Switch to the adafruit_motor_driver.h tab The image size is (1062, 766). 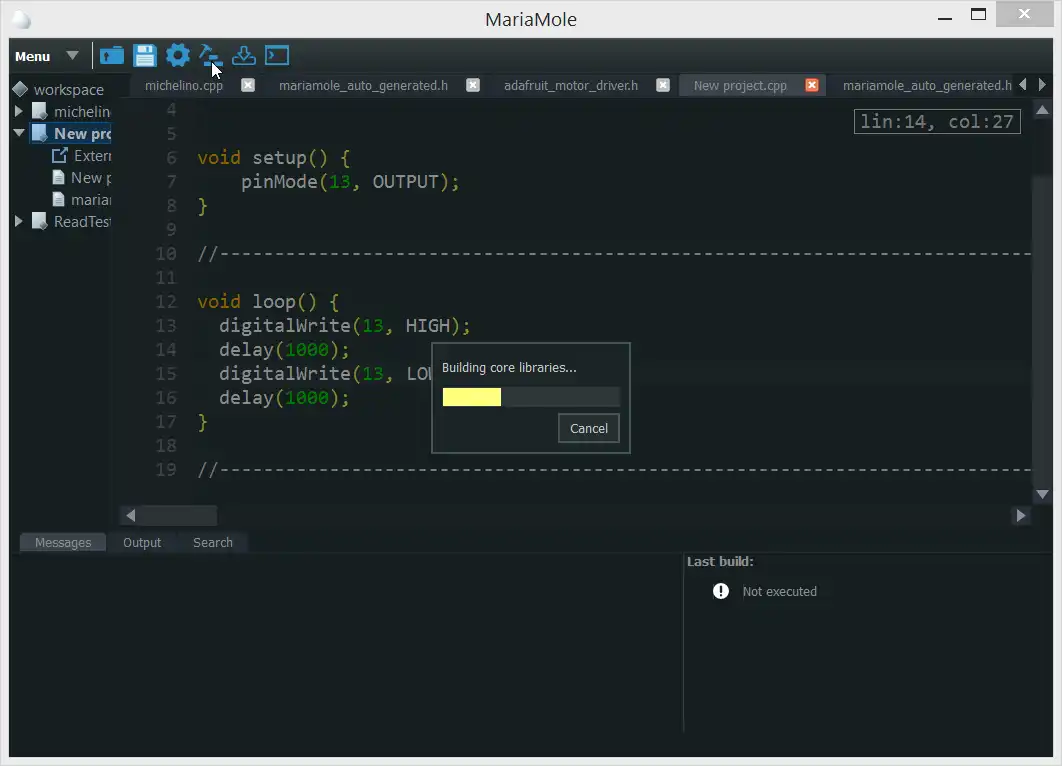tap(570, 85)
